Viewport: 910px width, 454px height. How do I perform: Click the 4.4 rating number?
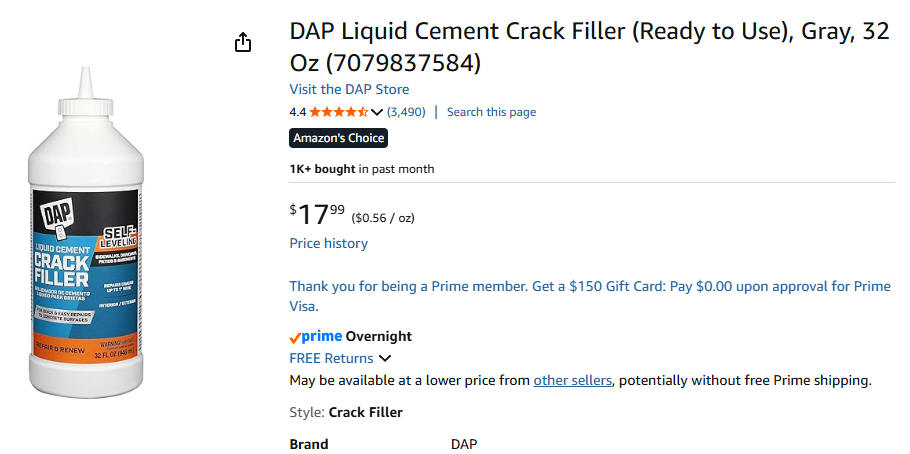tap(297, 112)
